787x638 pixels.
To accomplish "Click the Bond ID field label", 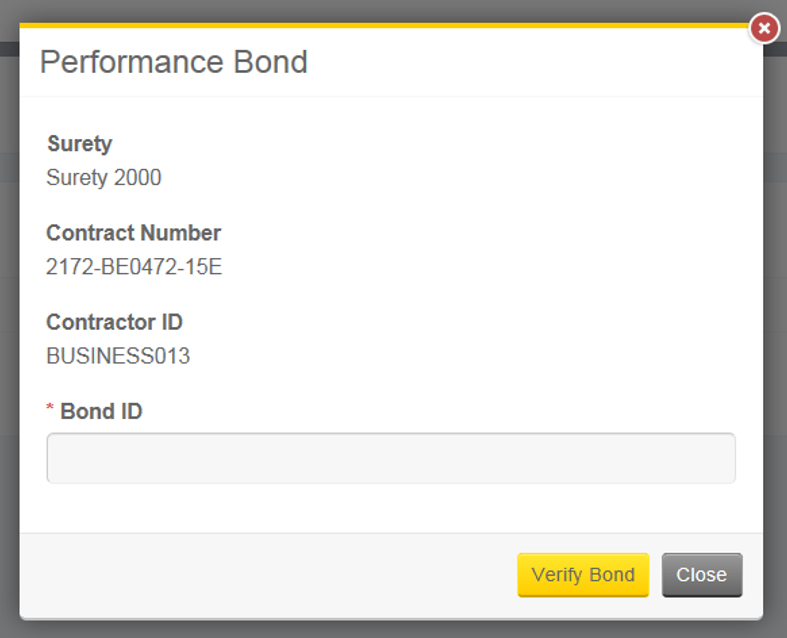I will pos(101,411).
